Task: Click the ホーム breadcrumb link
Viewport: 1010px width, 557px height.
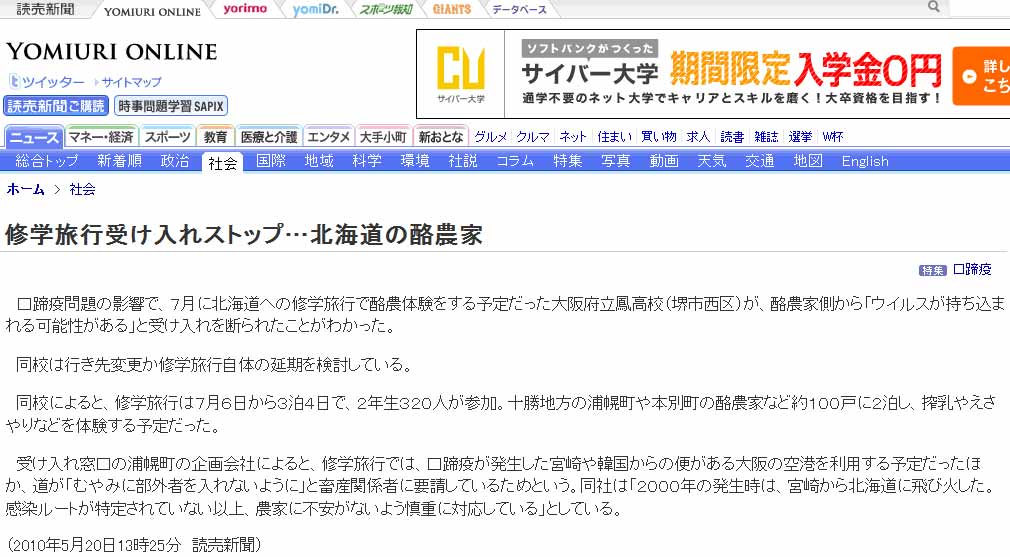Action: tap(25, 189)
